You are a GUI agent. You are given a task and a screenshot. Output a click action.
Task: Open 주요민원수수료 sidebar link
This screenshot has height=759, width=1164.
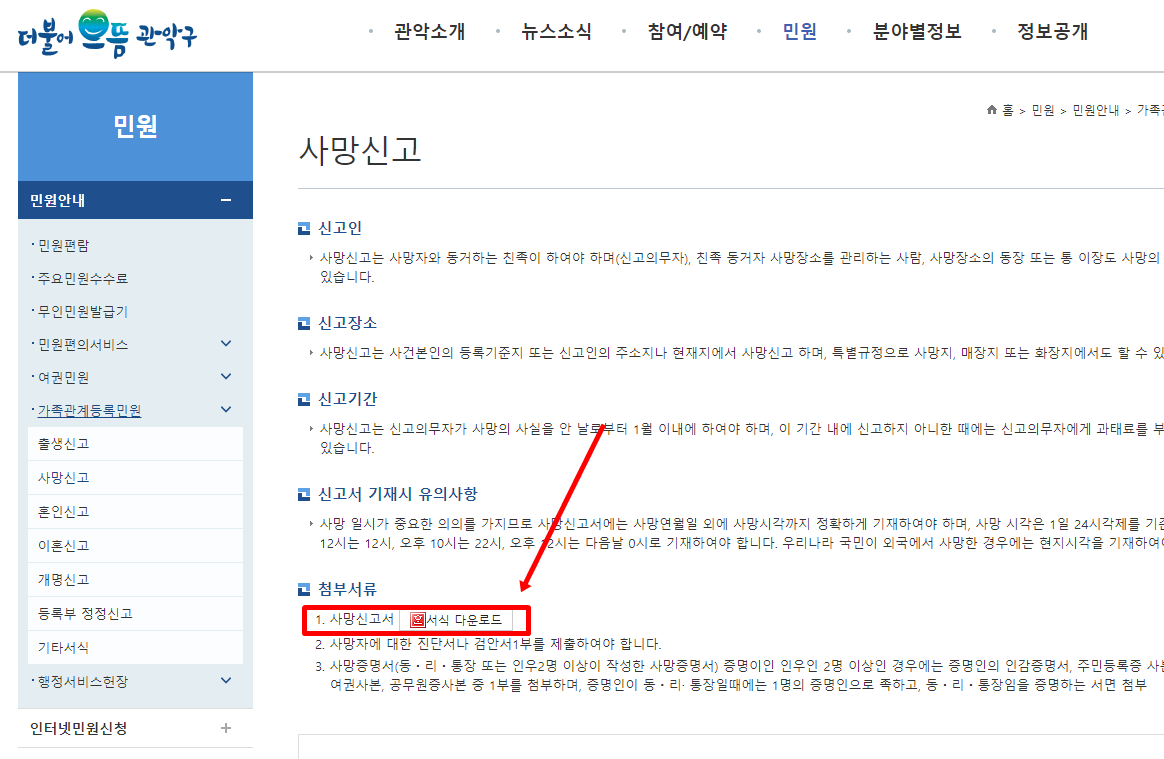coord(82,278)
